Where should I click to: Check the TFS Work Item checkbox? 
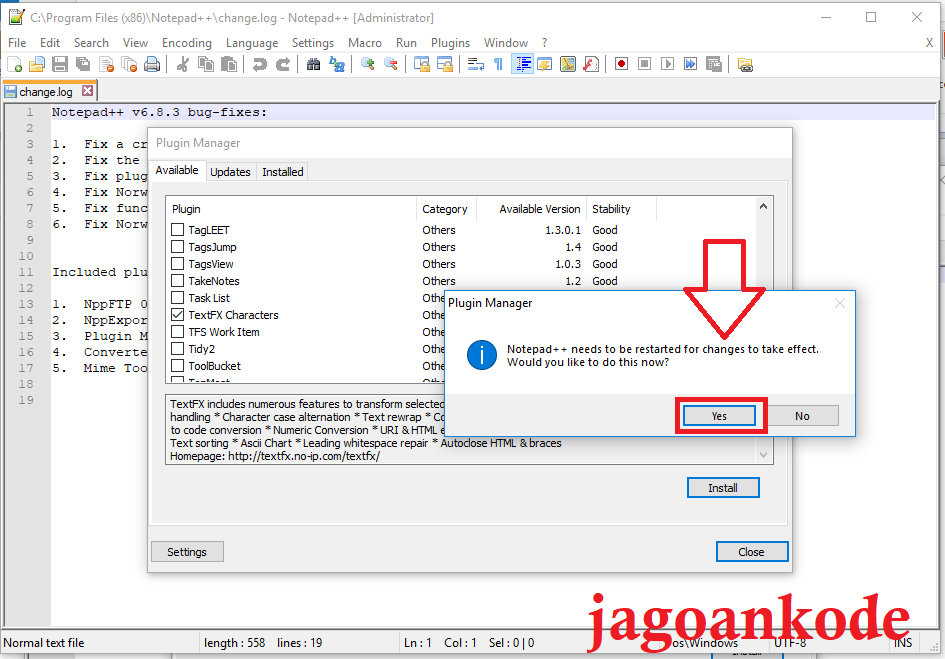coord(177,332)
